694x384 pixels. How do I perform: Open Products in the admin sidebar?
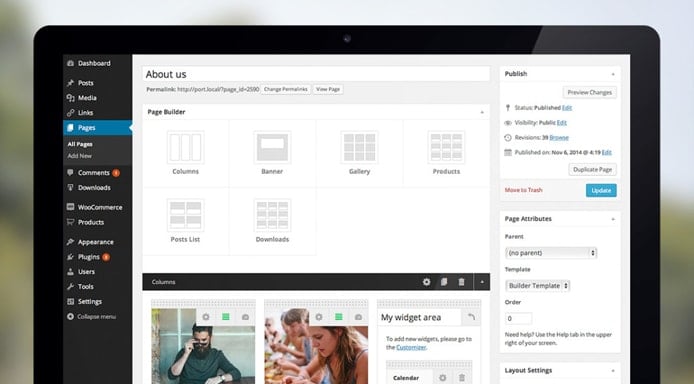(91, 222)
